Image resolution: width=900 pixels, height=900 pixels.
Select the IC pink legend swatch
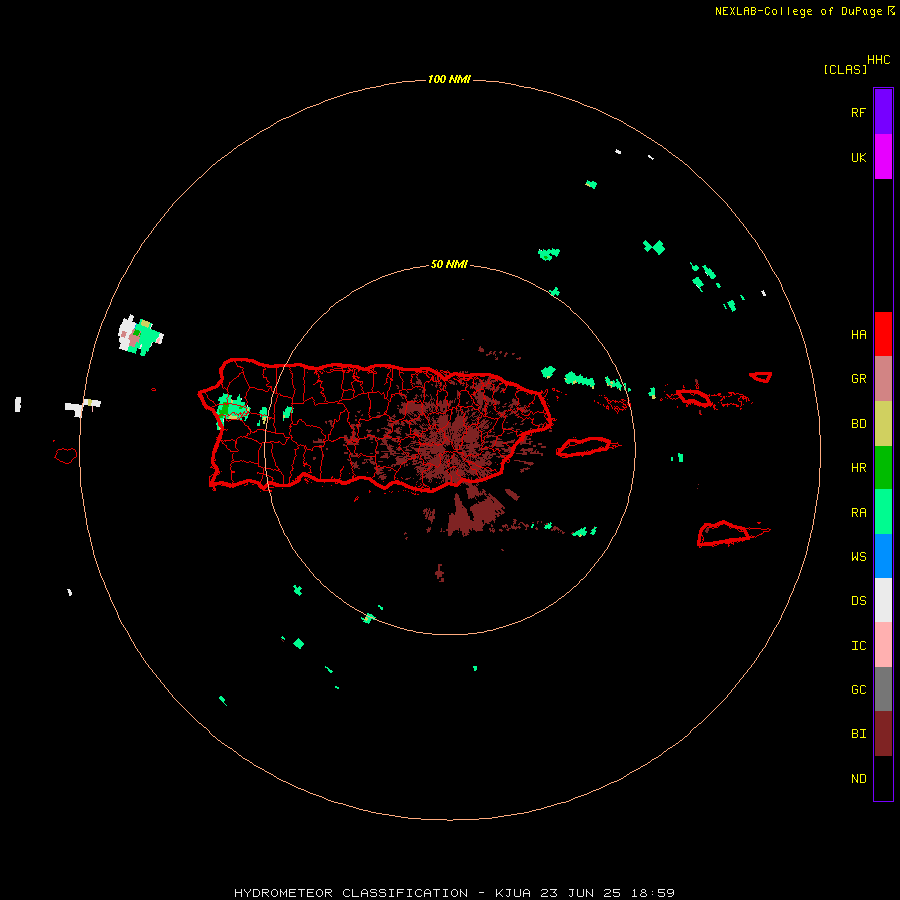(883, 645)
